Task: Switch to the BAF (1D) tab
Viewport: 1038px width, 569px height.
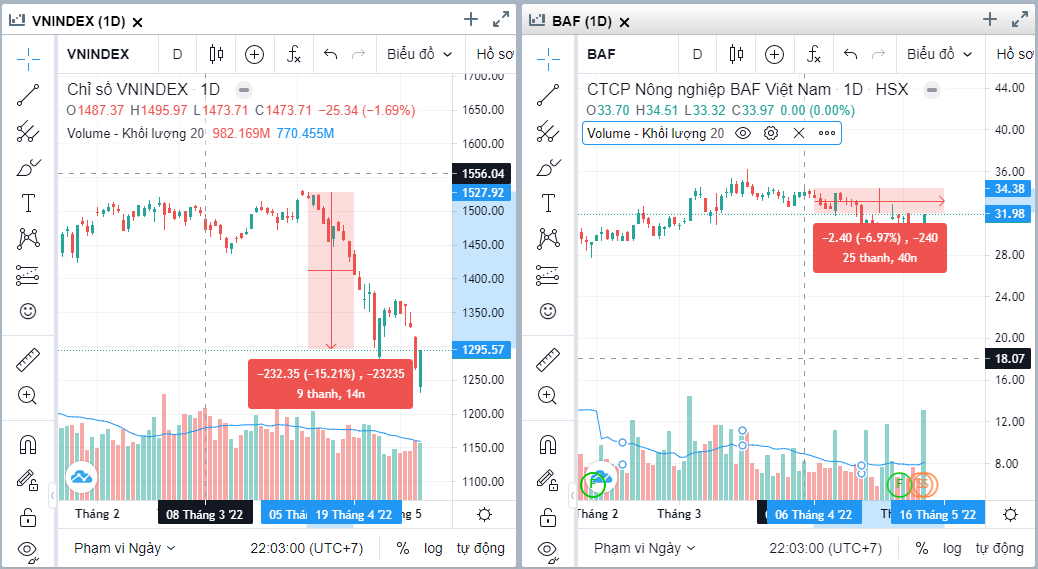Action: 585,21
